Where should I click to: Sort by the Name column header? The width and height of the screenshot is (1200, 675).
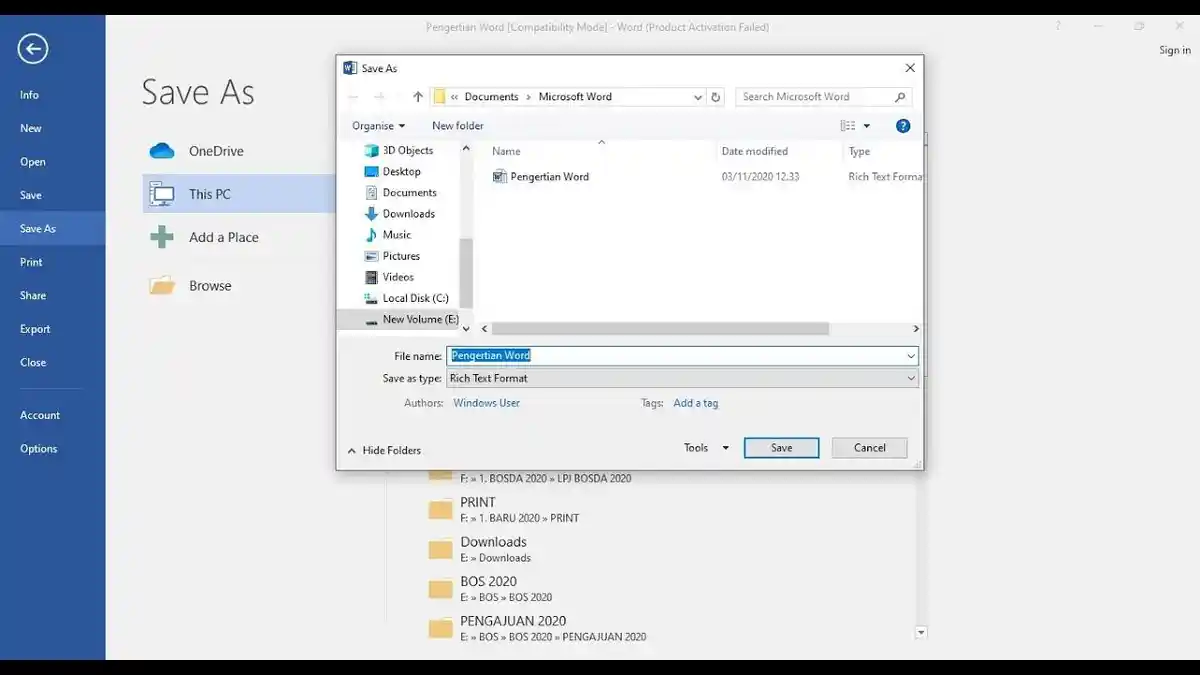506,152
